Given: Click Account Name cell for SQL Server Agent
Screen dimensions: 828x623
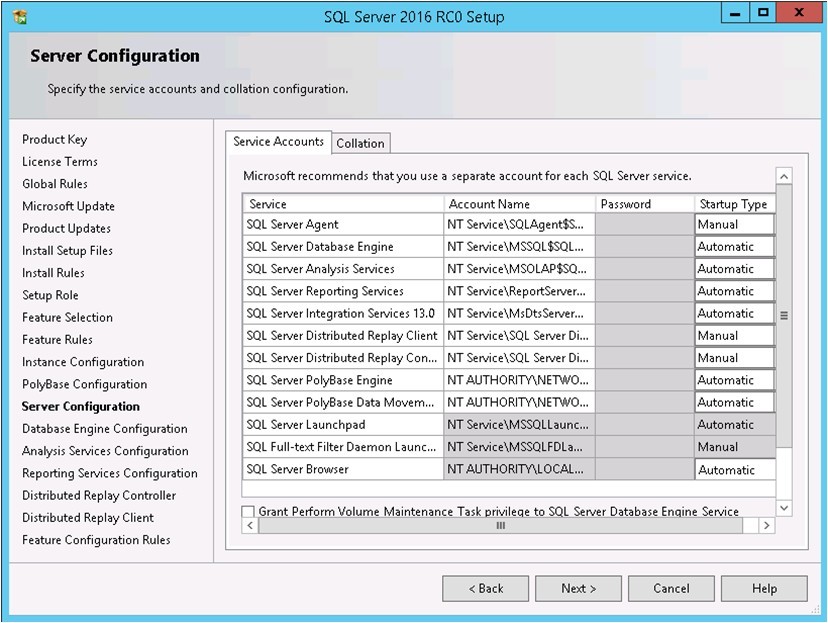Looking at the screenshot, I should [x=519, y=224].
